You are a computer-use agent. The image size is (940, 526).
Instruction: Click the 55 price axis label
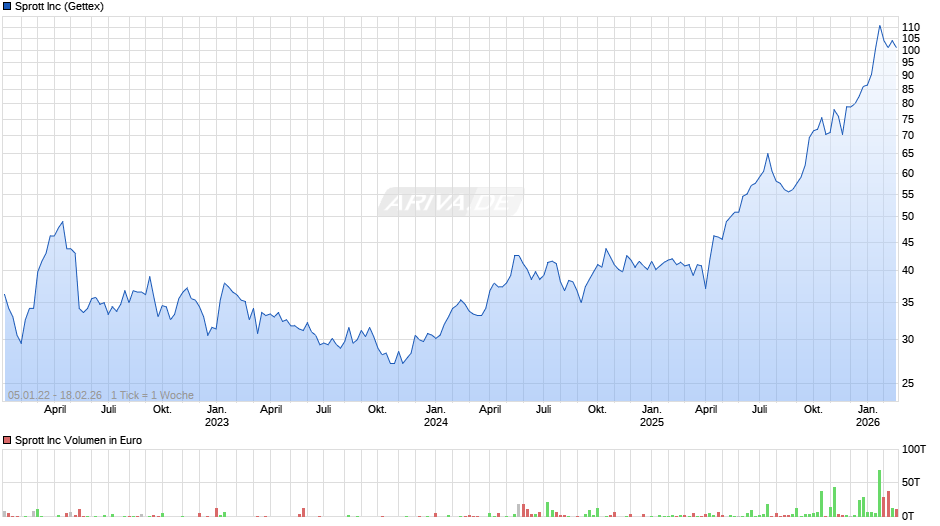pyautogui.click(x=908, y=194)
